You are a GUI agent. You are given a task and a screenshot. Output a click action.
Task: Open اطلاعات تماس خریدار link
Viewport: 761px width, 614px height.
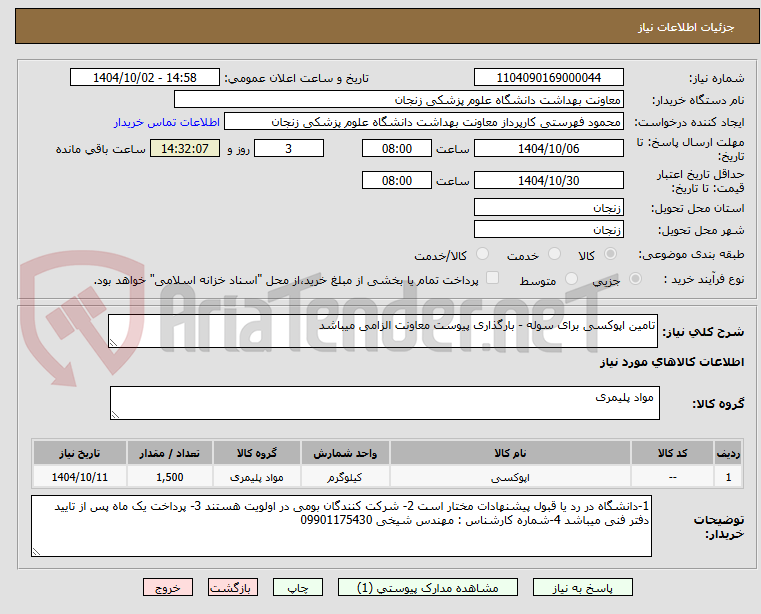point(167,122)
